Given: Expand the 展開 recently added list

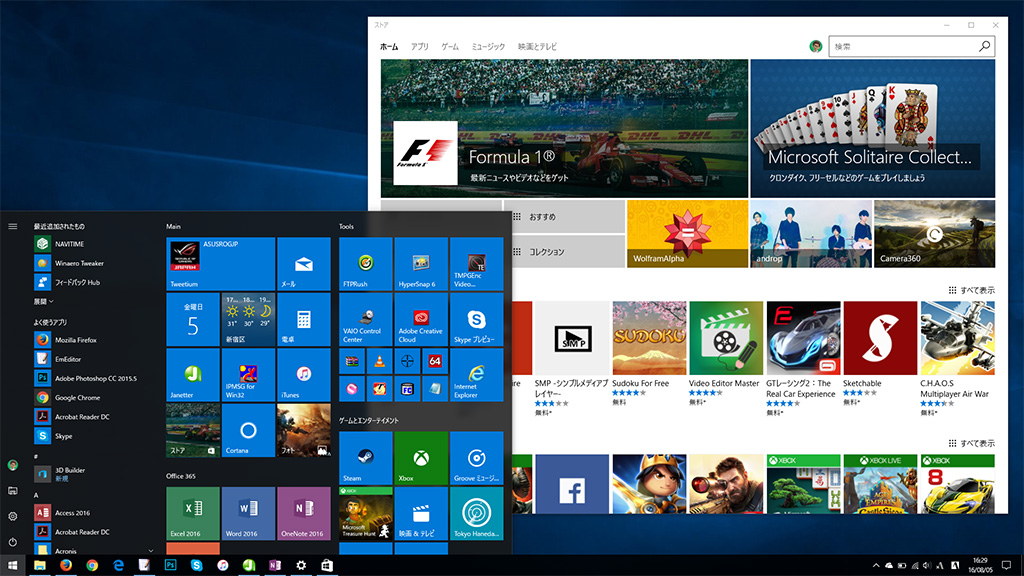Looking at the screenshot, I should [44, 301].
